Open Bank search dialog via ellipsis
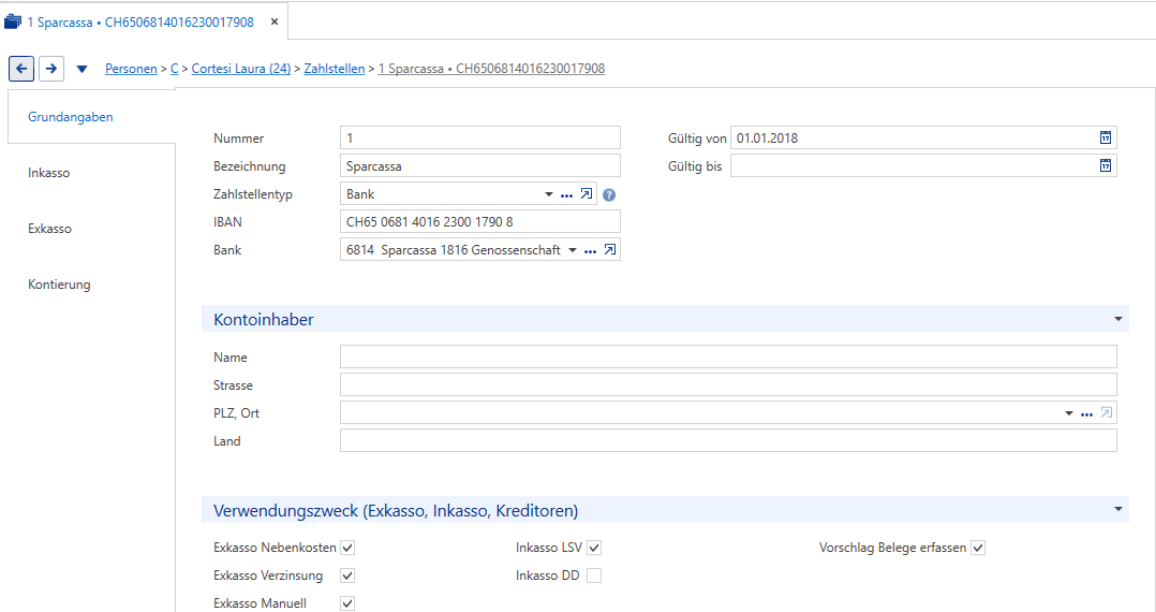Image resolution: width=1156 pixels, height=612 pixels. [590, 251]
